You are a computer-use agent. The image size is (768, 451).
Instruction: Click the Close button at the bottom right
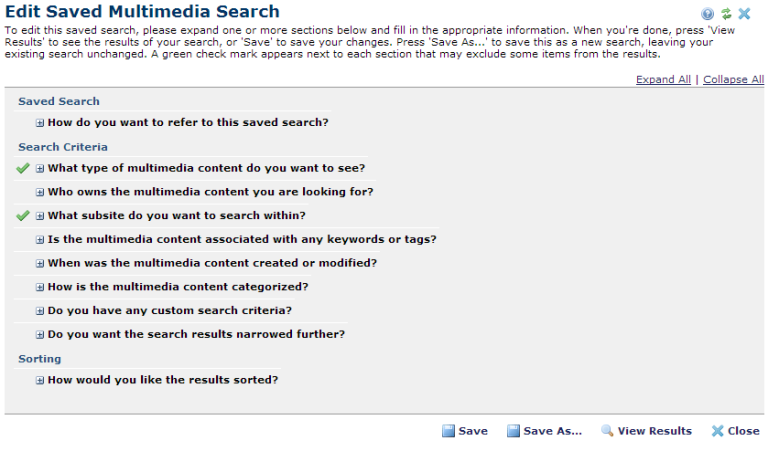tap(735, 431)
